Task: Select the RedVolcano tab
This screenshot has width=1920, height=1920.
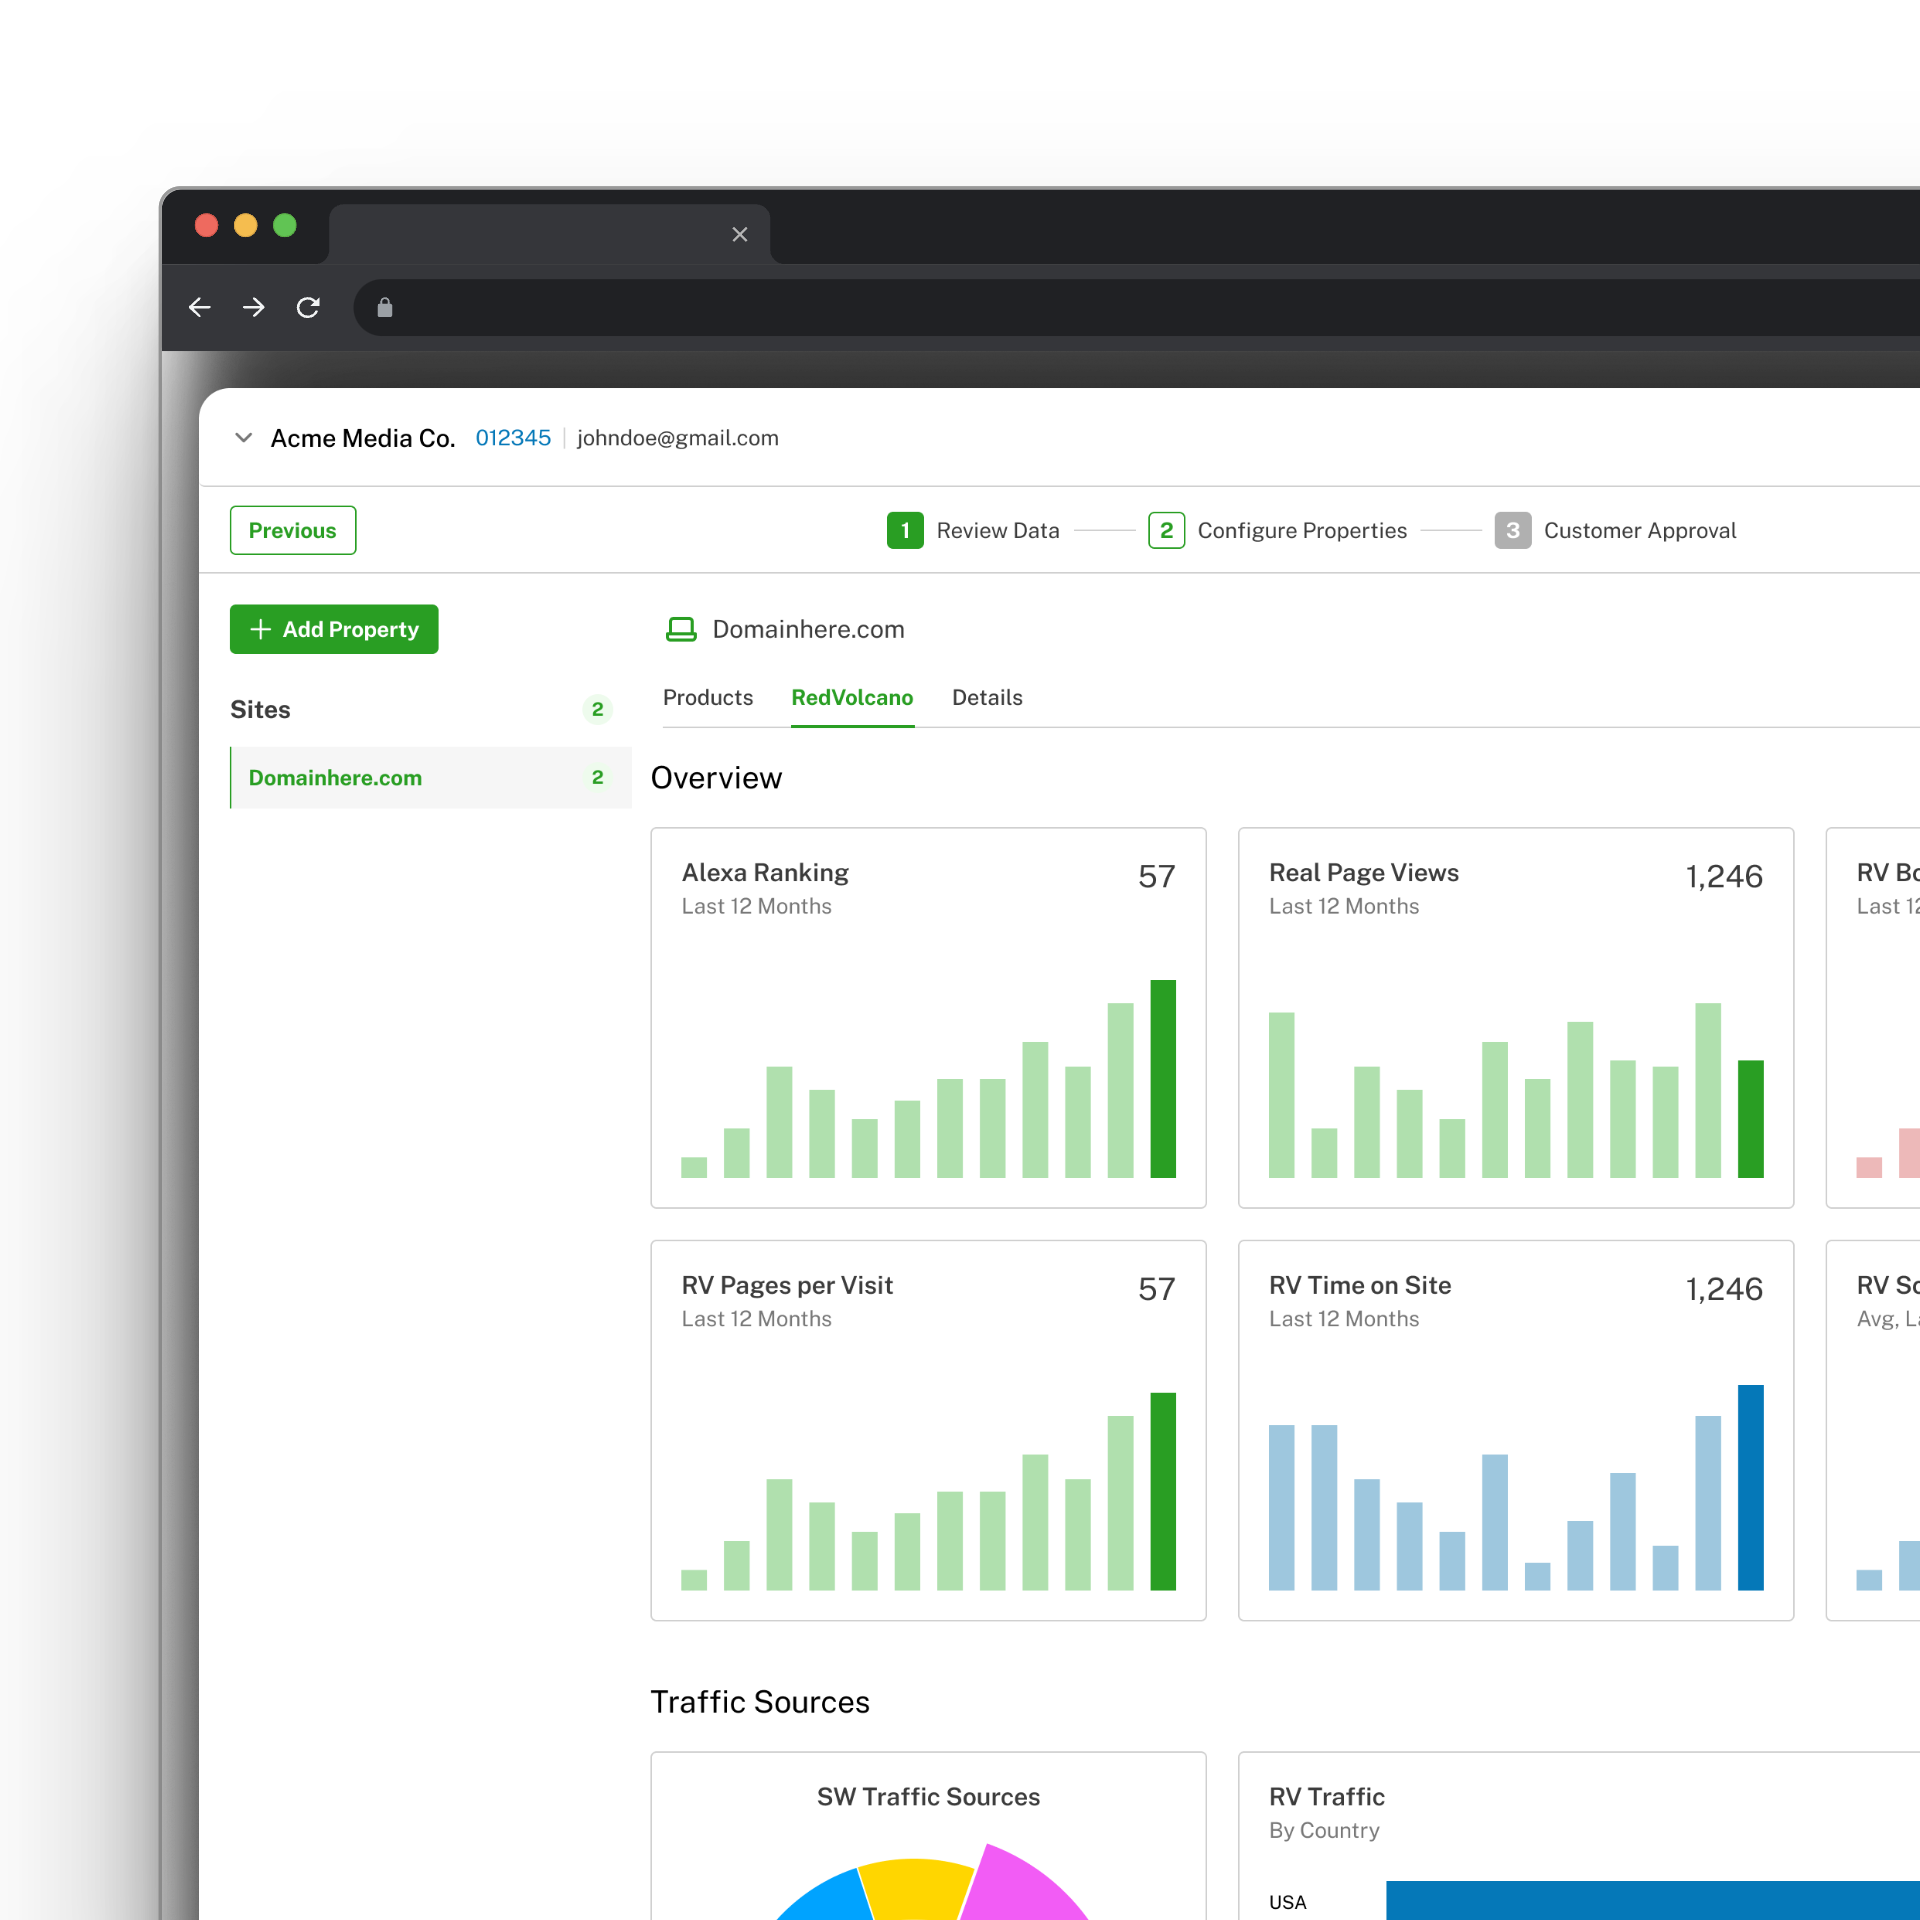Action: [852, 697]
